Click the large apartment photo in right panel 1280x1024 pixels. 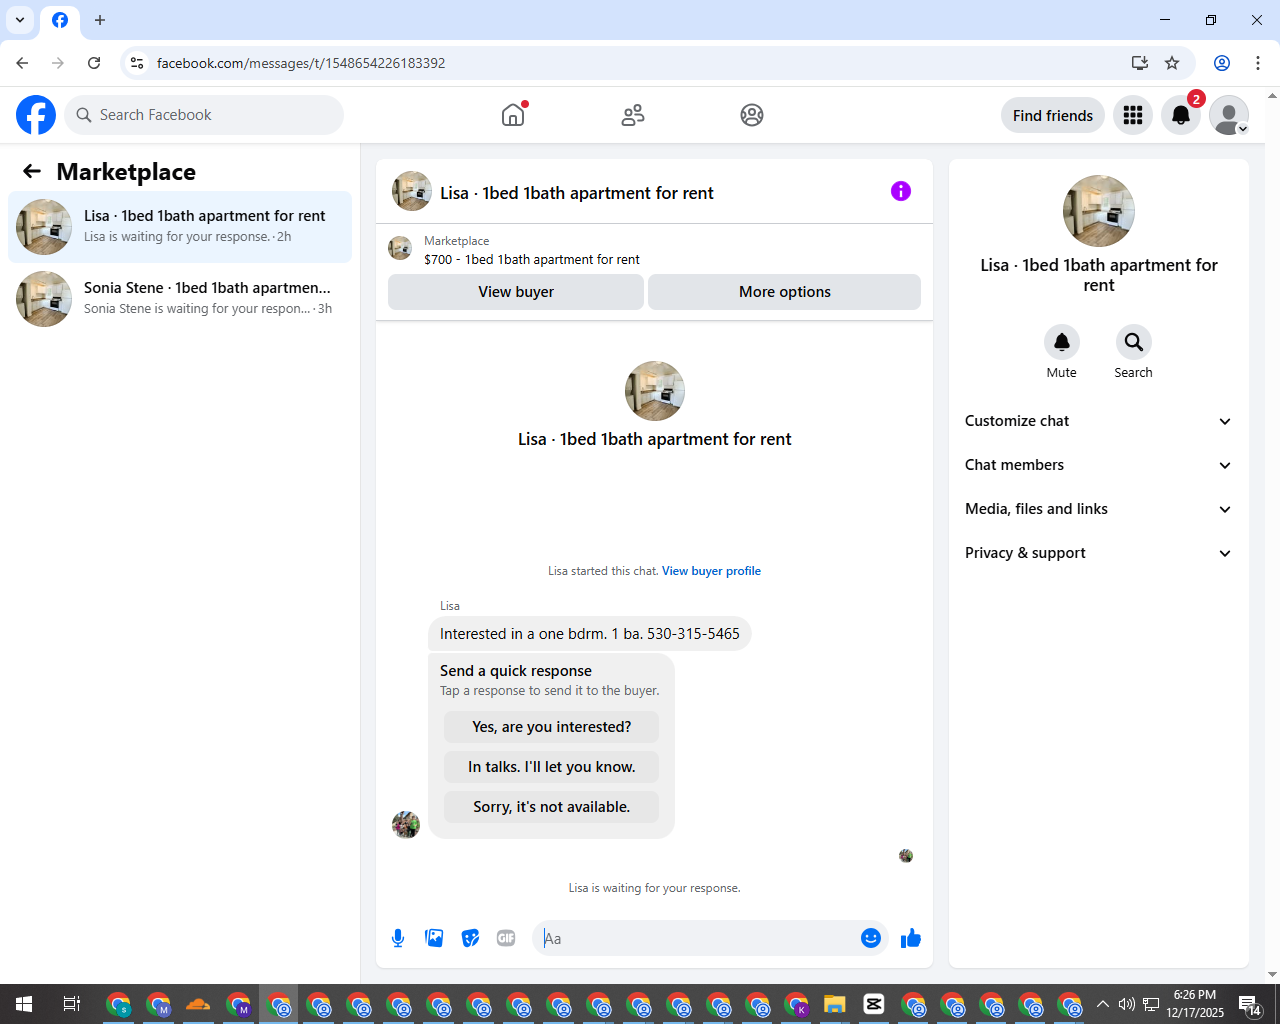[1099, 211]
